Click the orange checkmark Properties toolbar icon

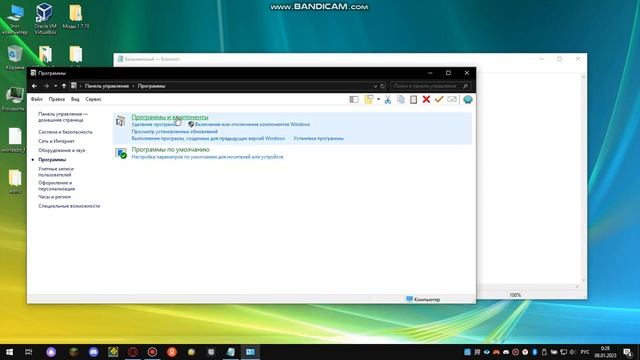439,100
